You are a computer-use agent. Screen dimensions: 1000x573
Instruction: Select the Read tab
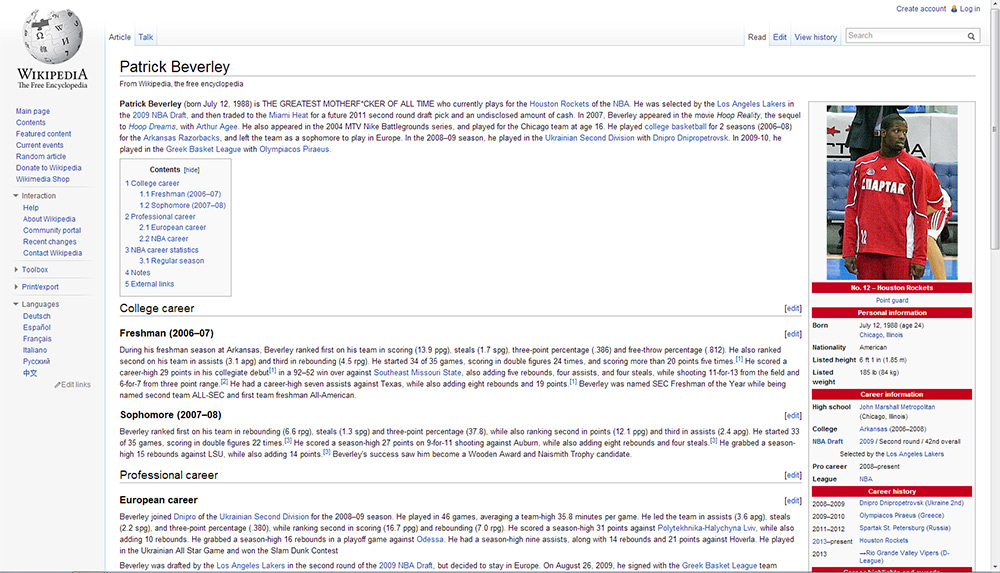coord(757,37)
